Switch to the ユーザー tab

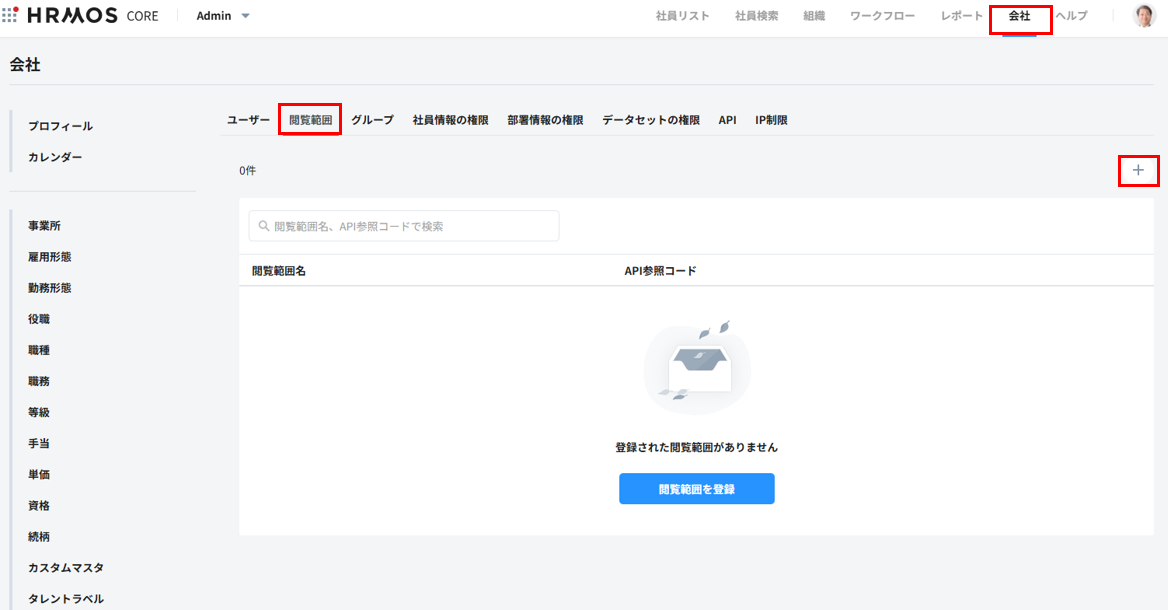coord(248,120)
